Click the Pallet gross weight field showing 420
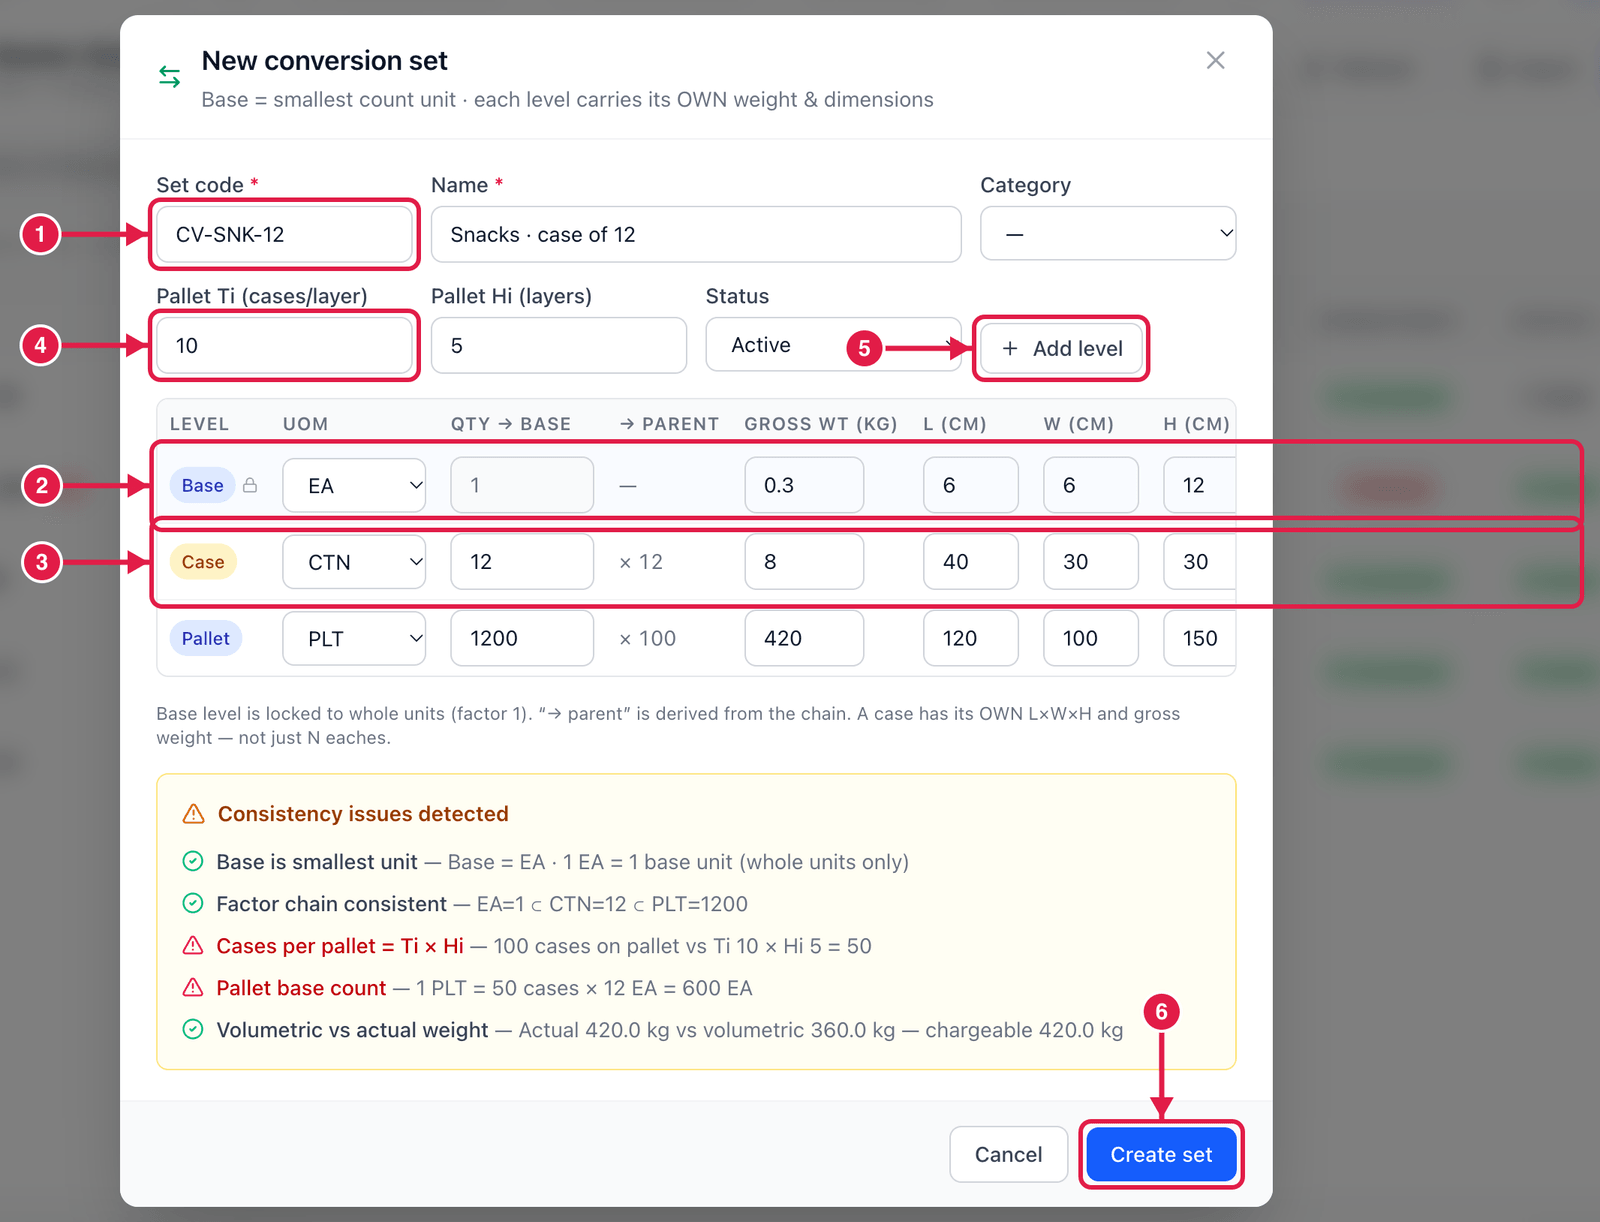Screen dimensions: 1600x1222 (x=804, y=638)
